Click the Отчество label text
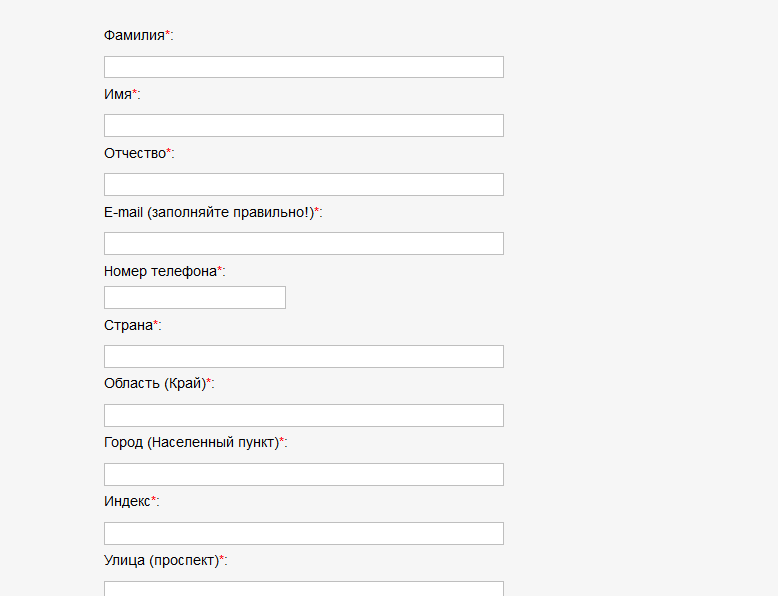 (135, 153)
